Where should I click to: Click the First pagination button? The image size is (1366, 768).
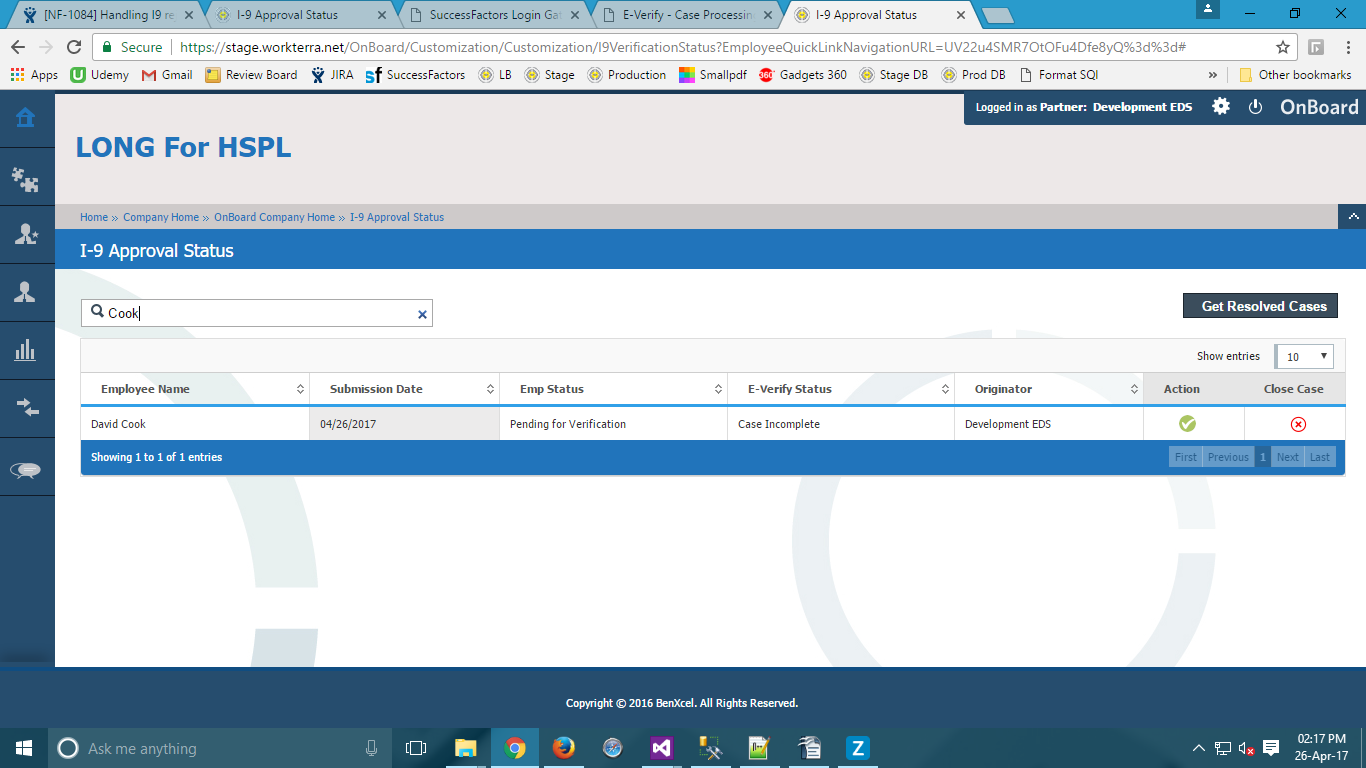point(1185,457)
